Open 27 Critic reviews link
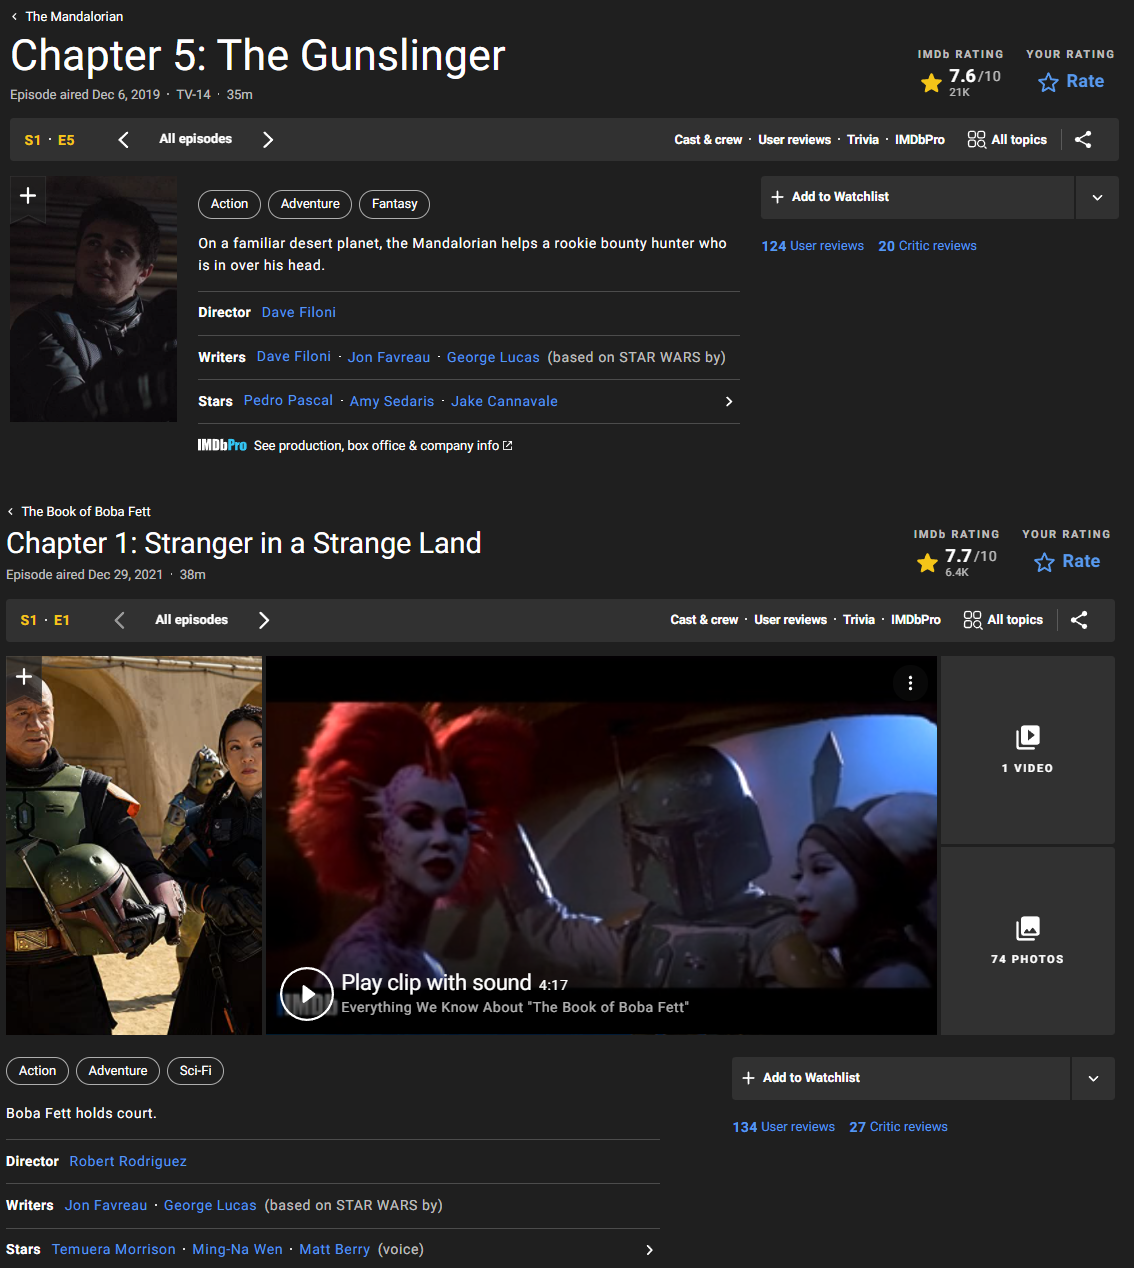 pos(898,1127)
